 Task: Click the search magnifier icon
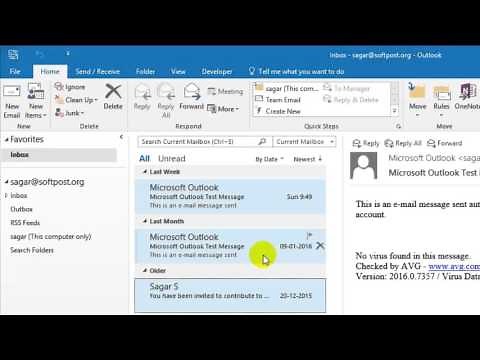(x=263, y=142)
